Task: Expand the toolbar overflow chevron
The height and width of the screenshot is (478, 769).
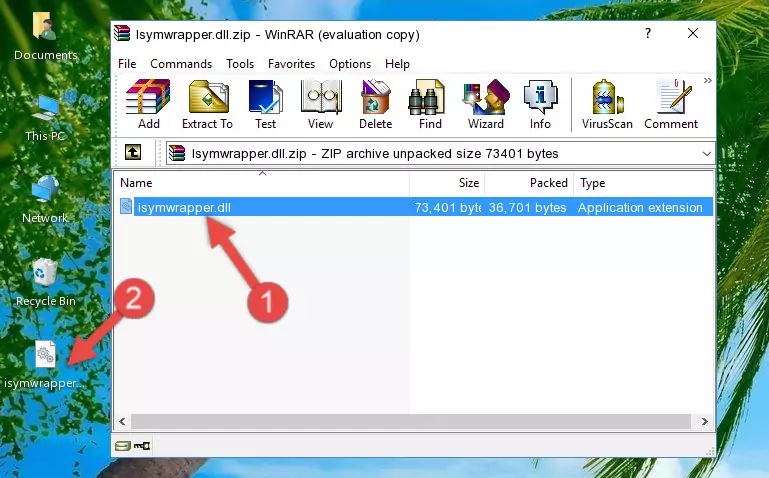Action: pos(707,80)
